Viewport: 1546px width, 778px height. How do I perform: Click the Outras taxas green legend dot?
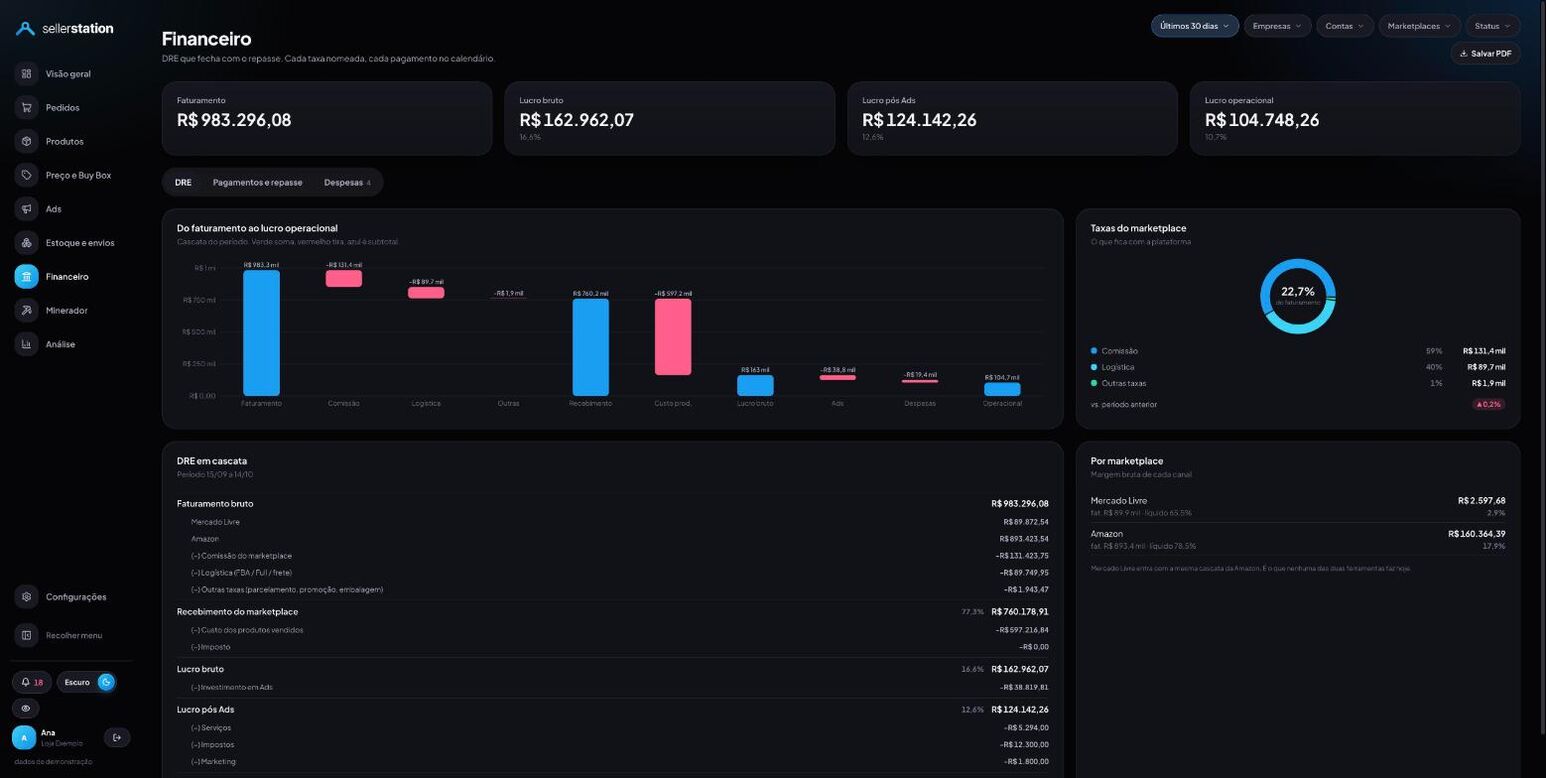tap(1094, 383)
